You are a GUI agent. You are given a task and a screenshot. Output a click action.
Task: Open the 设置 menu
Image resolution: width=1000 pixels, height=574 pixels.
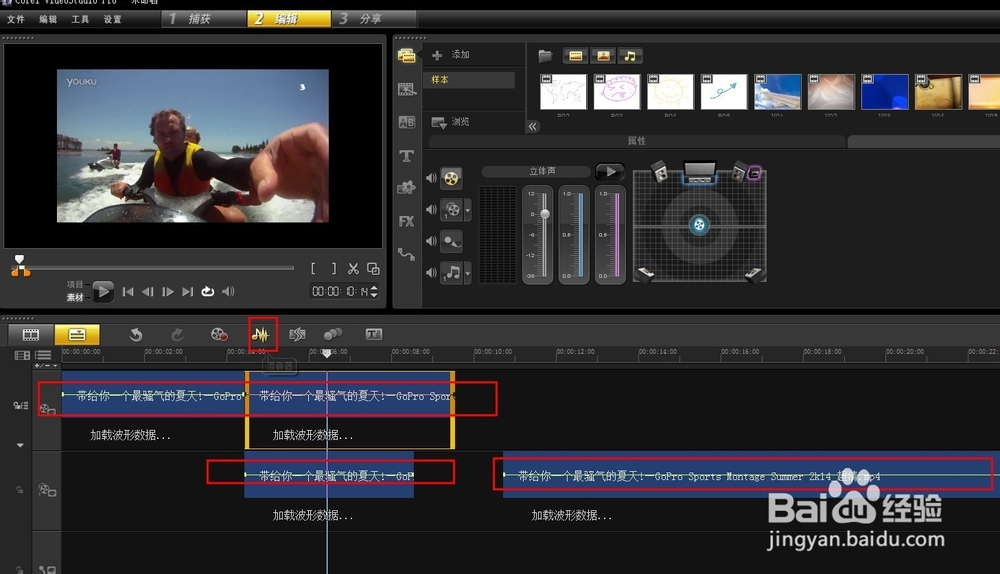[x=112, y=19]
